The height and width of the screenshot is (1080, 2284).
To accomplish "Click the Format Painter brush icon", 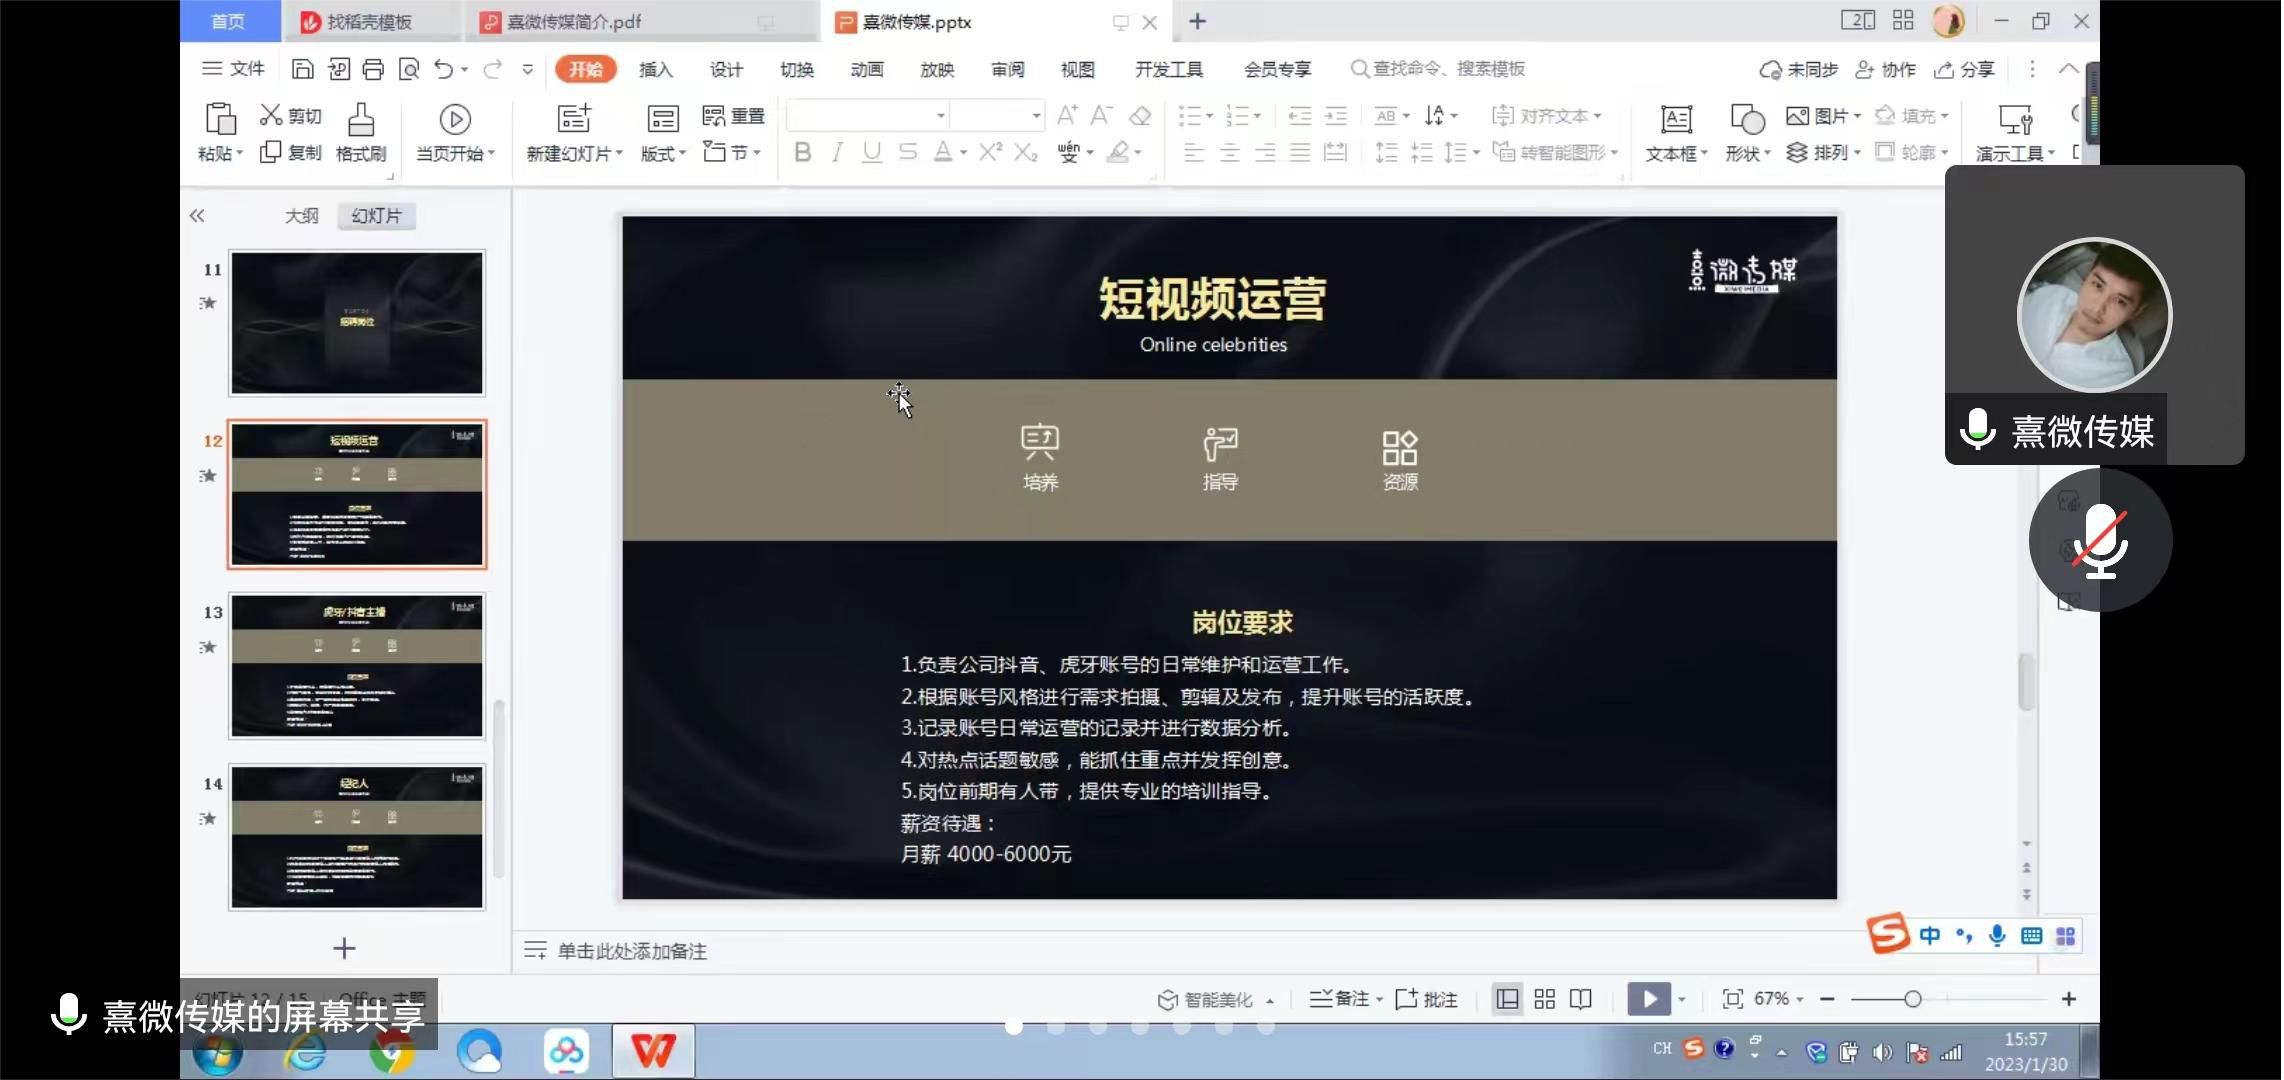I will [x=361, y=120].
